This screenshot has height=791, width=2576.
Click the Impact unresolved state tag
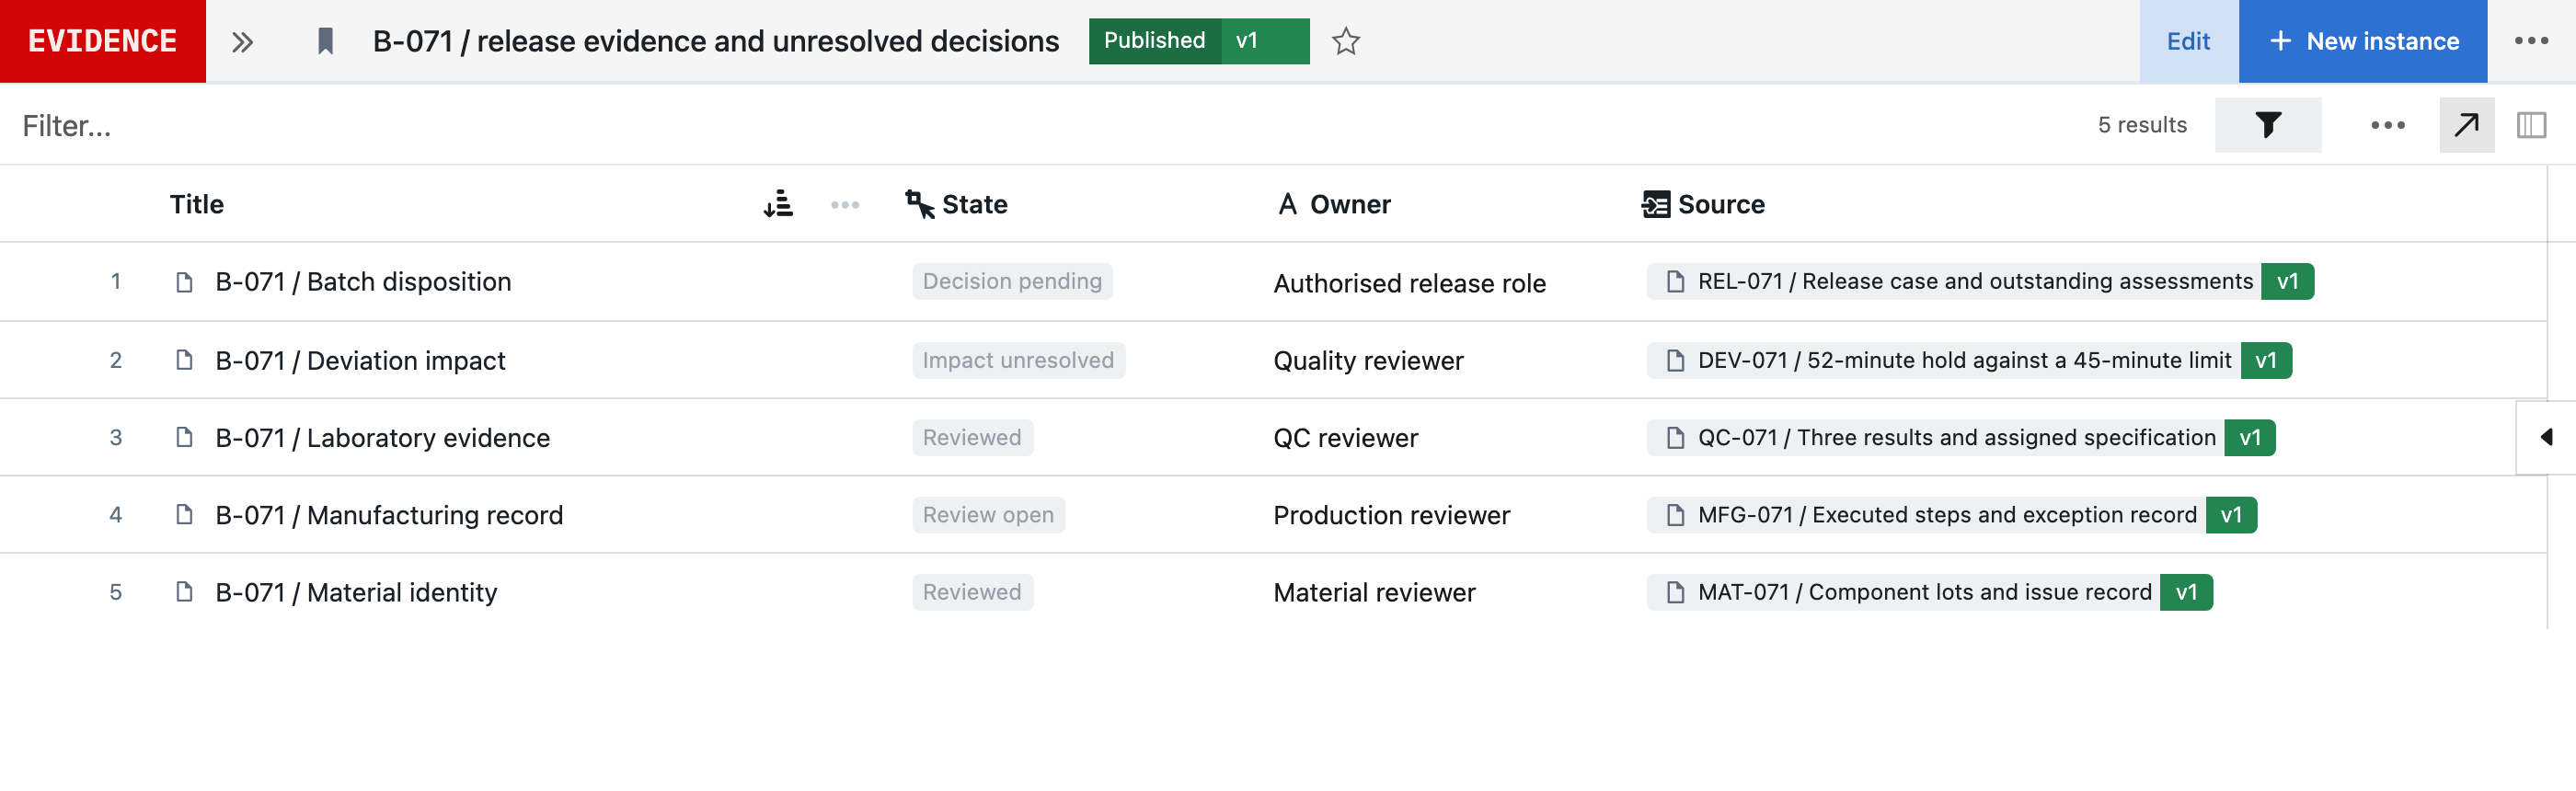pyautogui.click(x=1018, y=360)
